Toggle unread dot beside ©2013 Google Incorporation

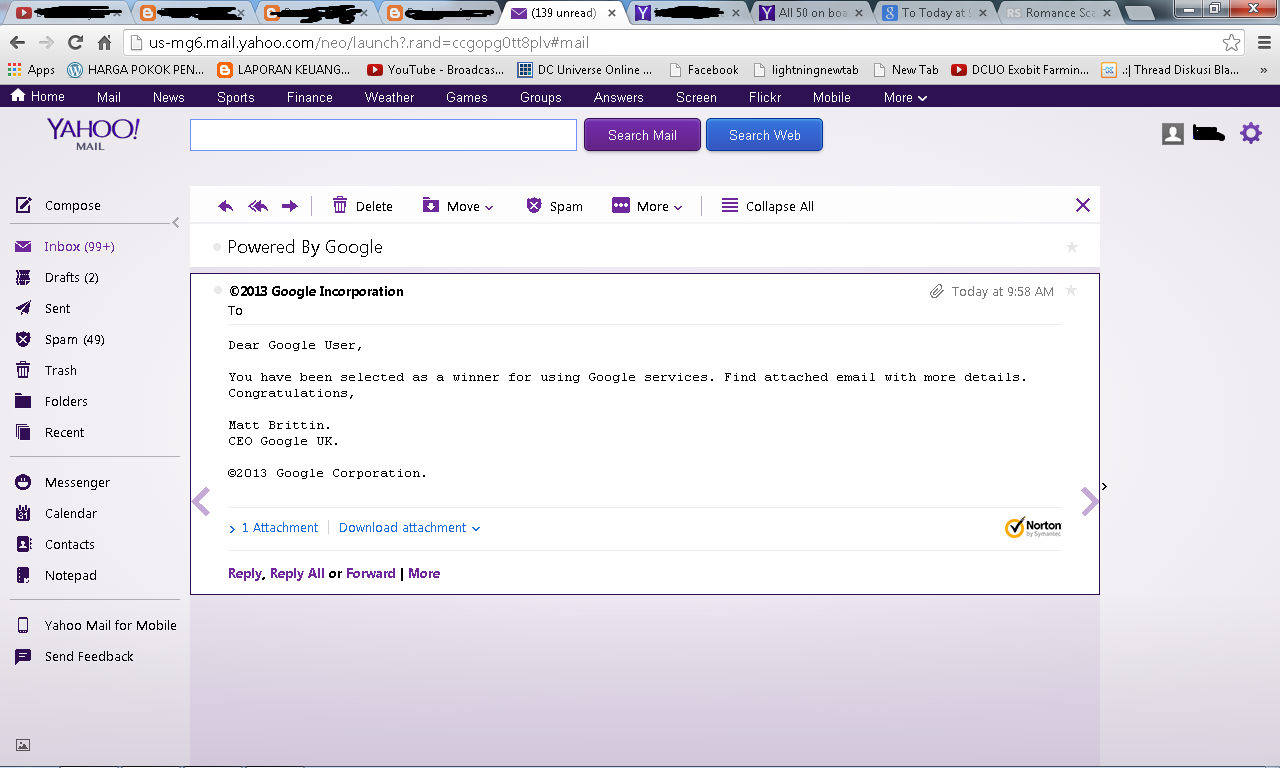point(218,291)
